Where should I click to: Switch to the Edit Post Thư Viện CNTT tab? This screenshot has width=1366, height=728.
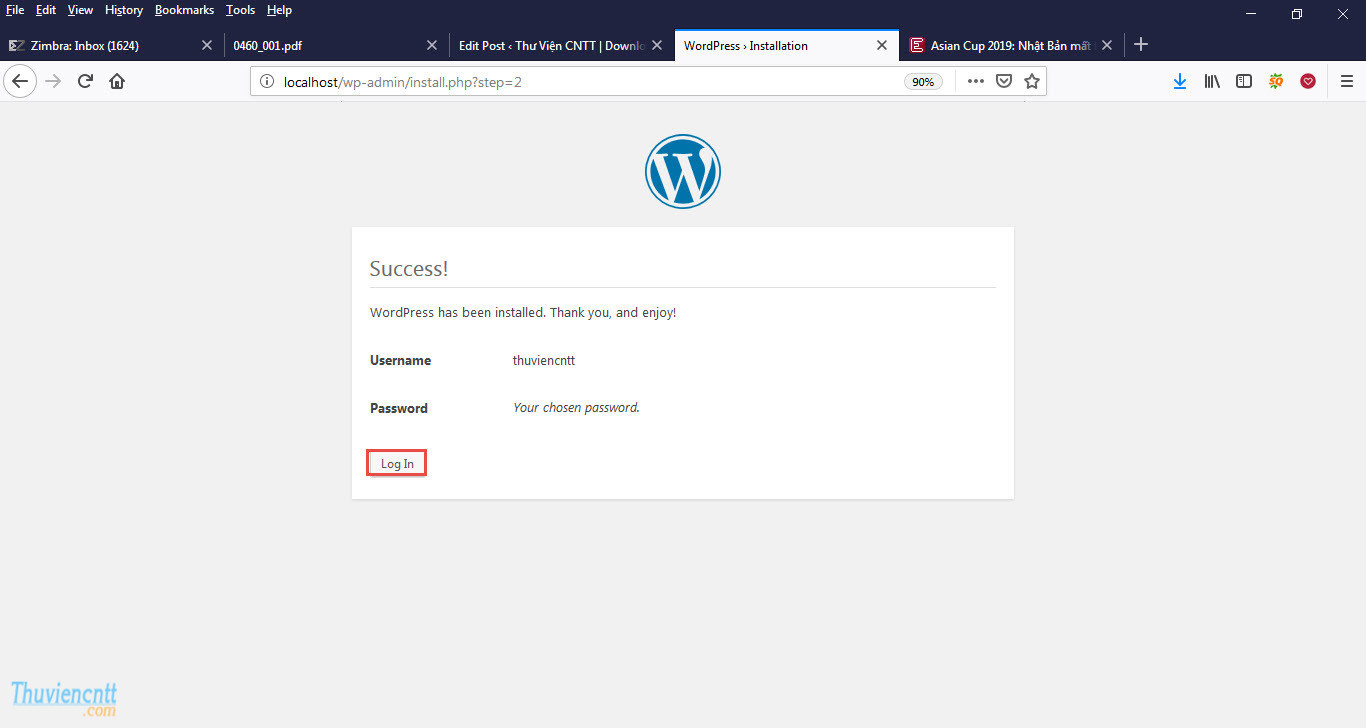(562, 45)
